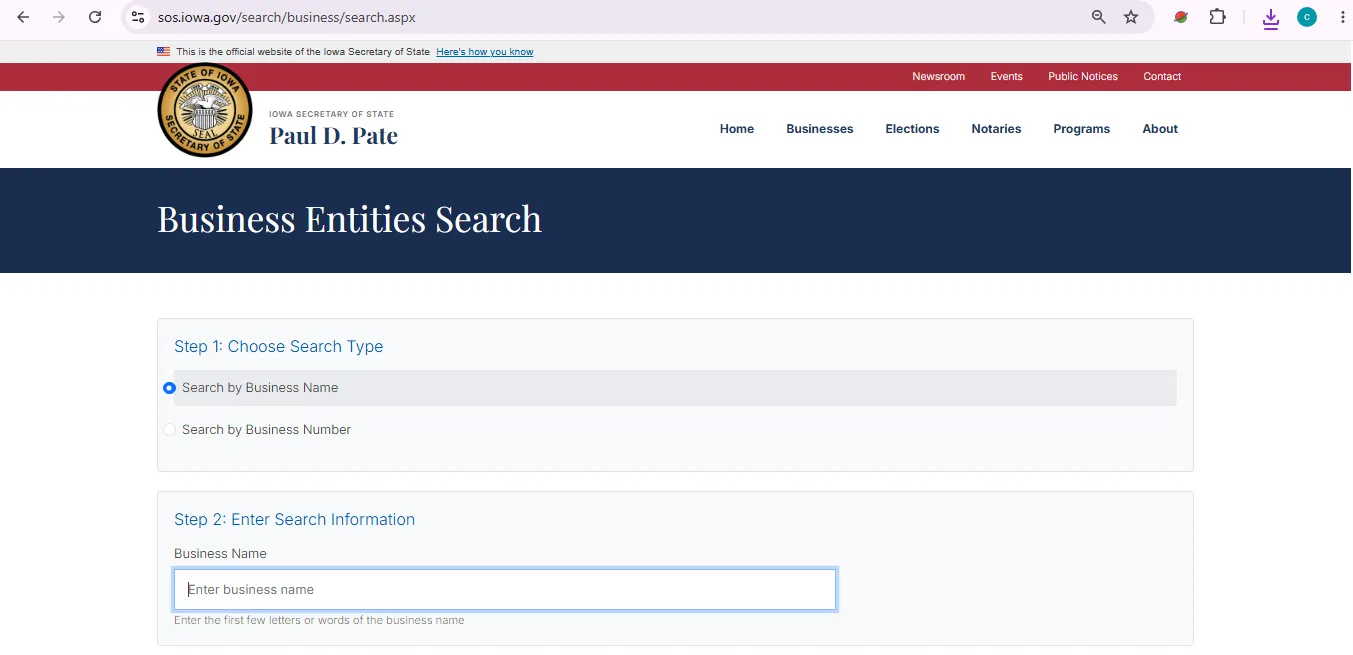
Task: Click the US flag icon in the banner
Action: 163,52
